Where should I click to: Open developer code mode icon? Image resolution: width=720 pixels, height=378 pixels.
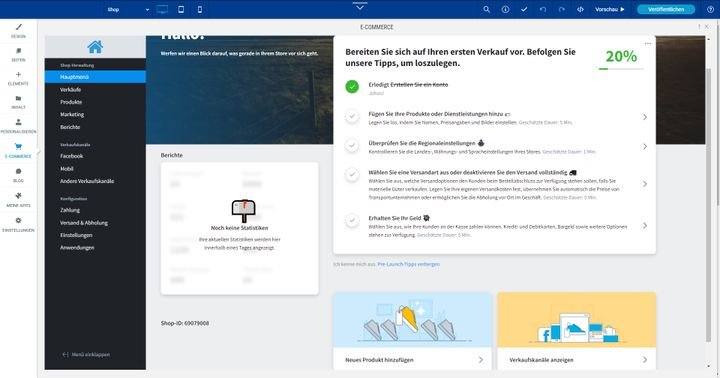click(x=580, y=9)
